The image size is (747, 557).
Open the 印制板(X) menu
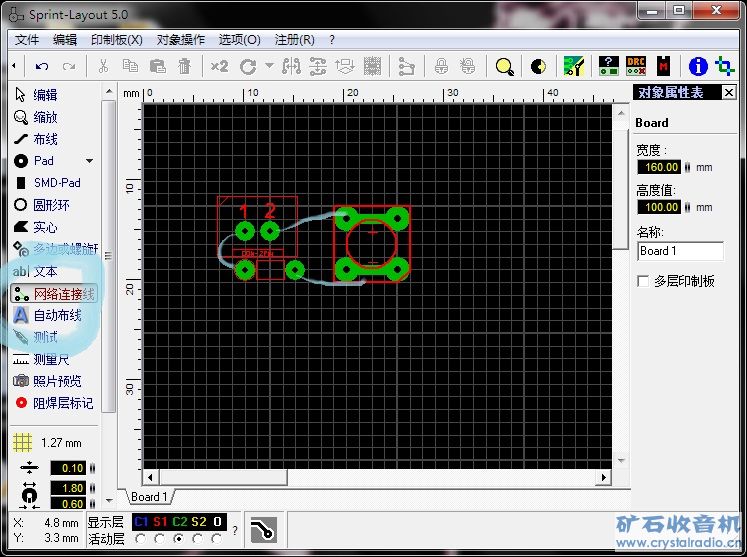pos(117,40)
